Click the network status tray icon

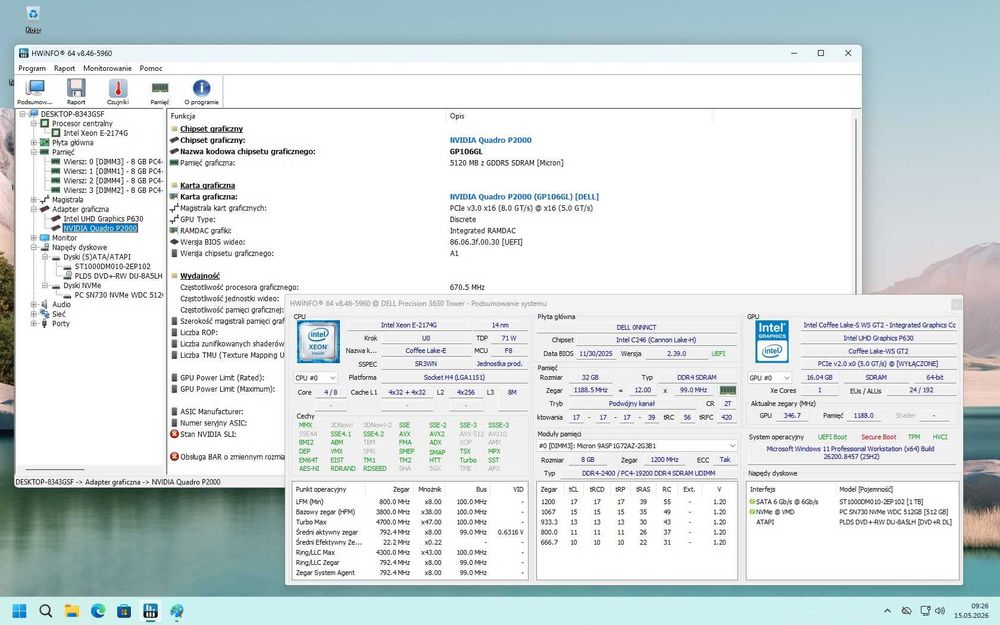tap(925, 611)
